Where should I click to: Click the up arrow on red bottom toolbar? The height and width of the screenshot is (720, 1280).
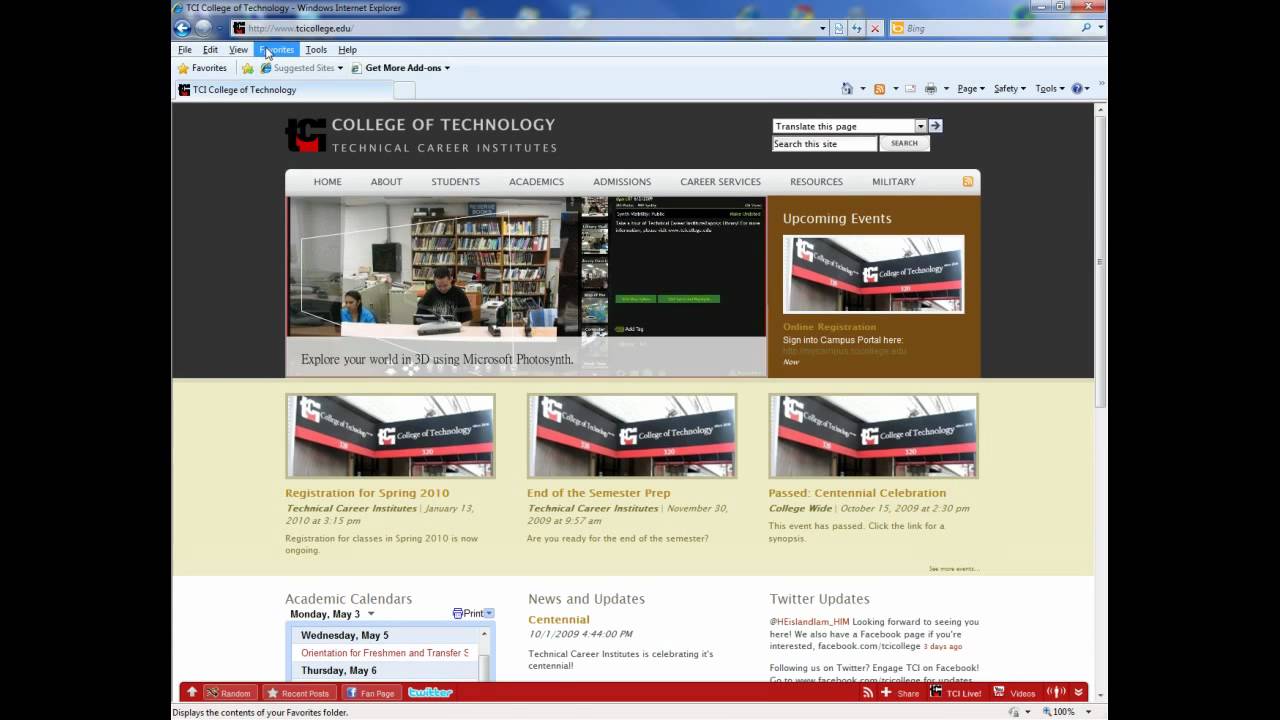coord(192,692)
